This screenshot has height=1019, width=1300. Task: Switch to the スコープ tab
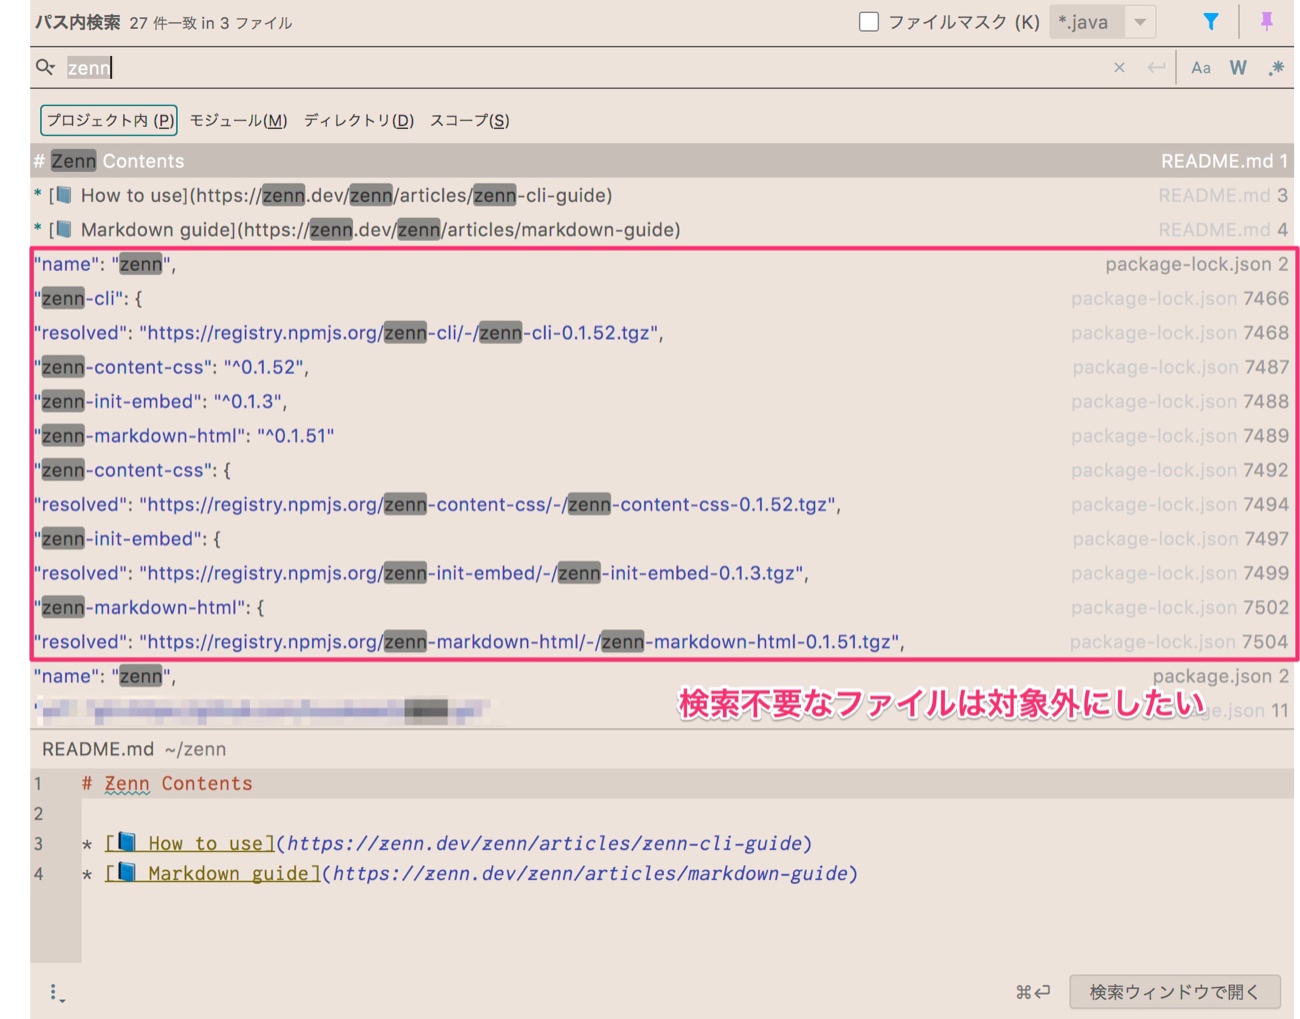469,120
